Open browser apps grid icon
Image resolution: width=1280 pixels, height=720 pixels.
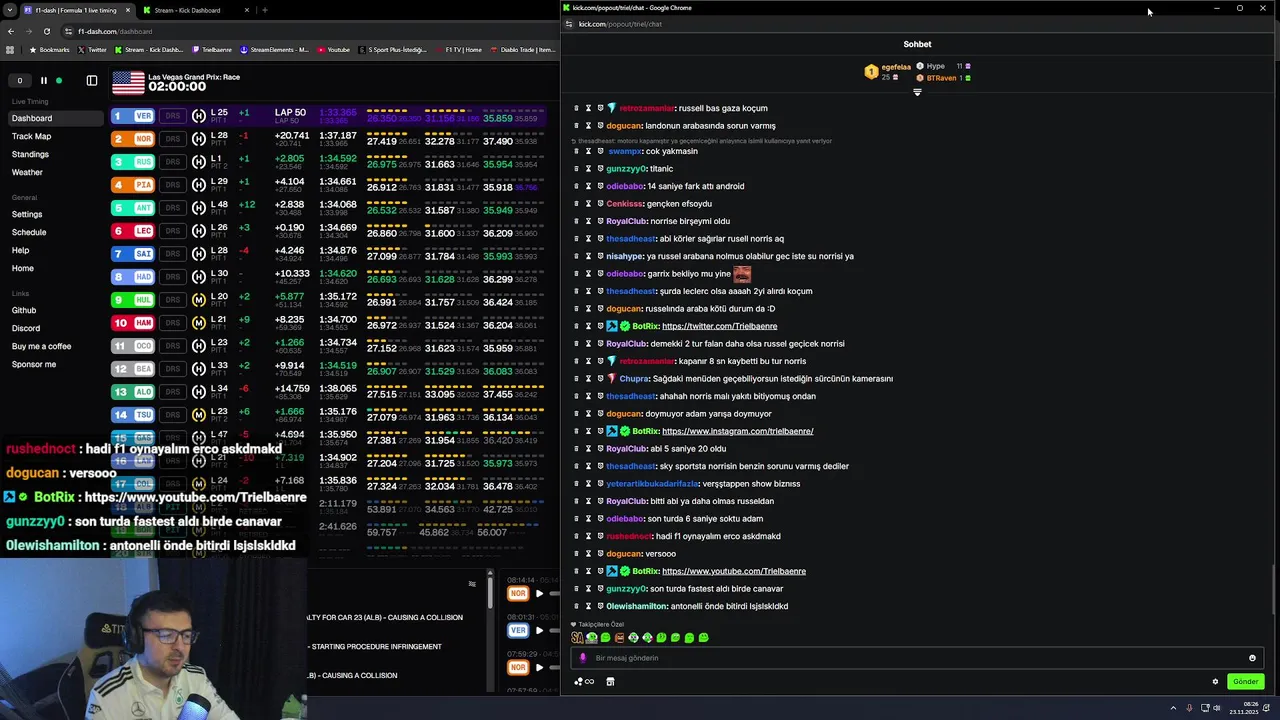pyautogui.click(x=10, y=49)
